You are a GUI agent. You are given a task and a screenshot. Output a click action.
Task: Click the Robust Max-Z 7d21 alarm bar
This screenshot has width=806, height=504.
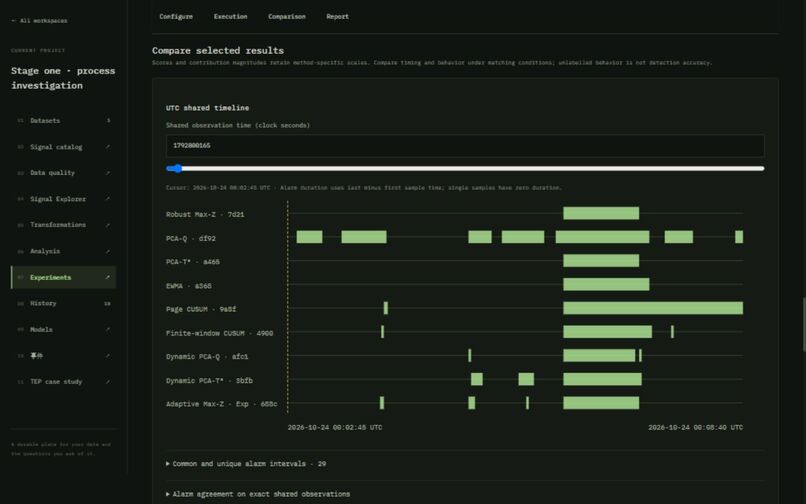click(601, 213)
